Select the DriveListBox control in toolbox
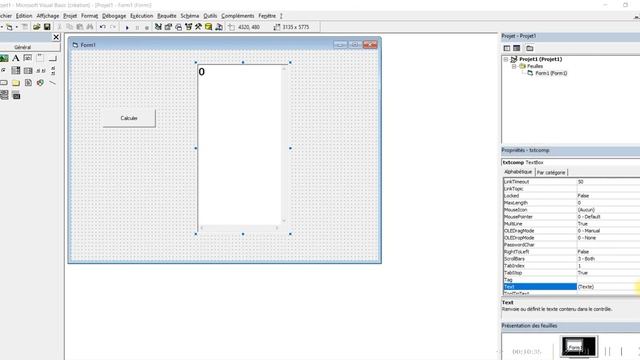The width and height of the screenshot is (640, 360). click(4, 83)
